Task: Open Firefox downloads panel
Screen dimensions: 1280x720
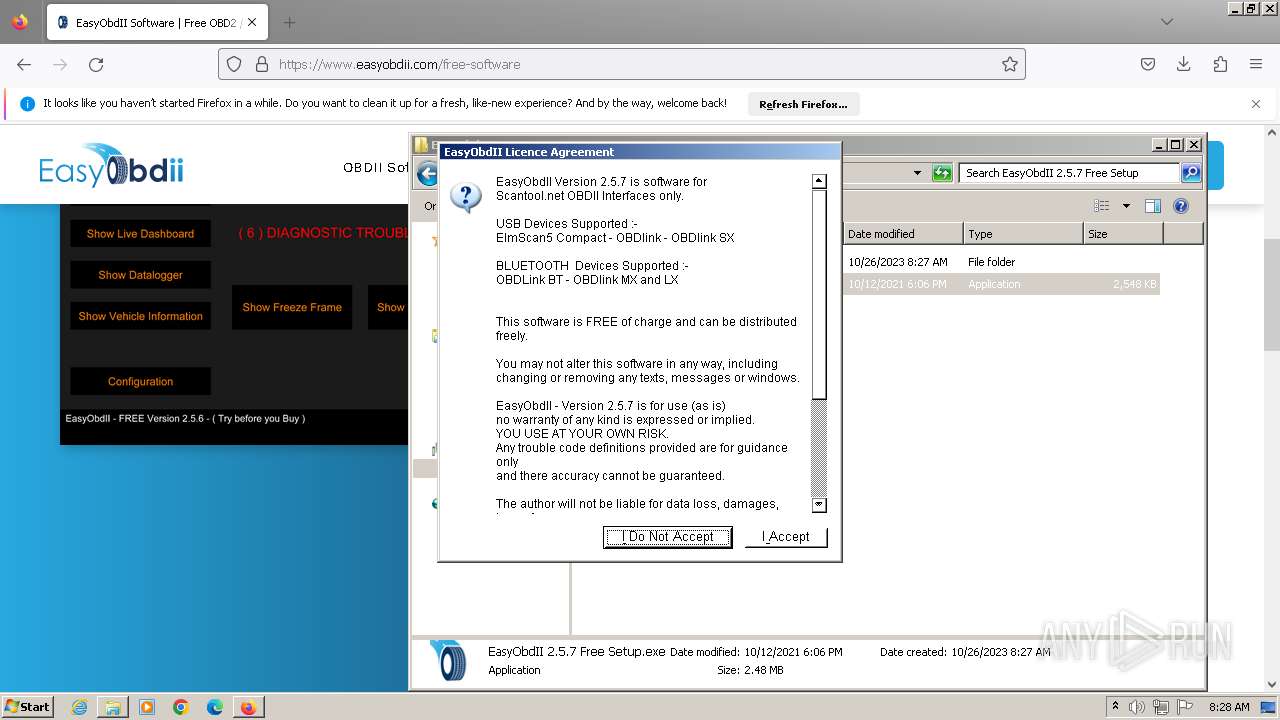Action: tap(1184, 64)
